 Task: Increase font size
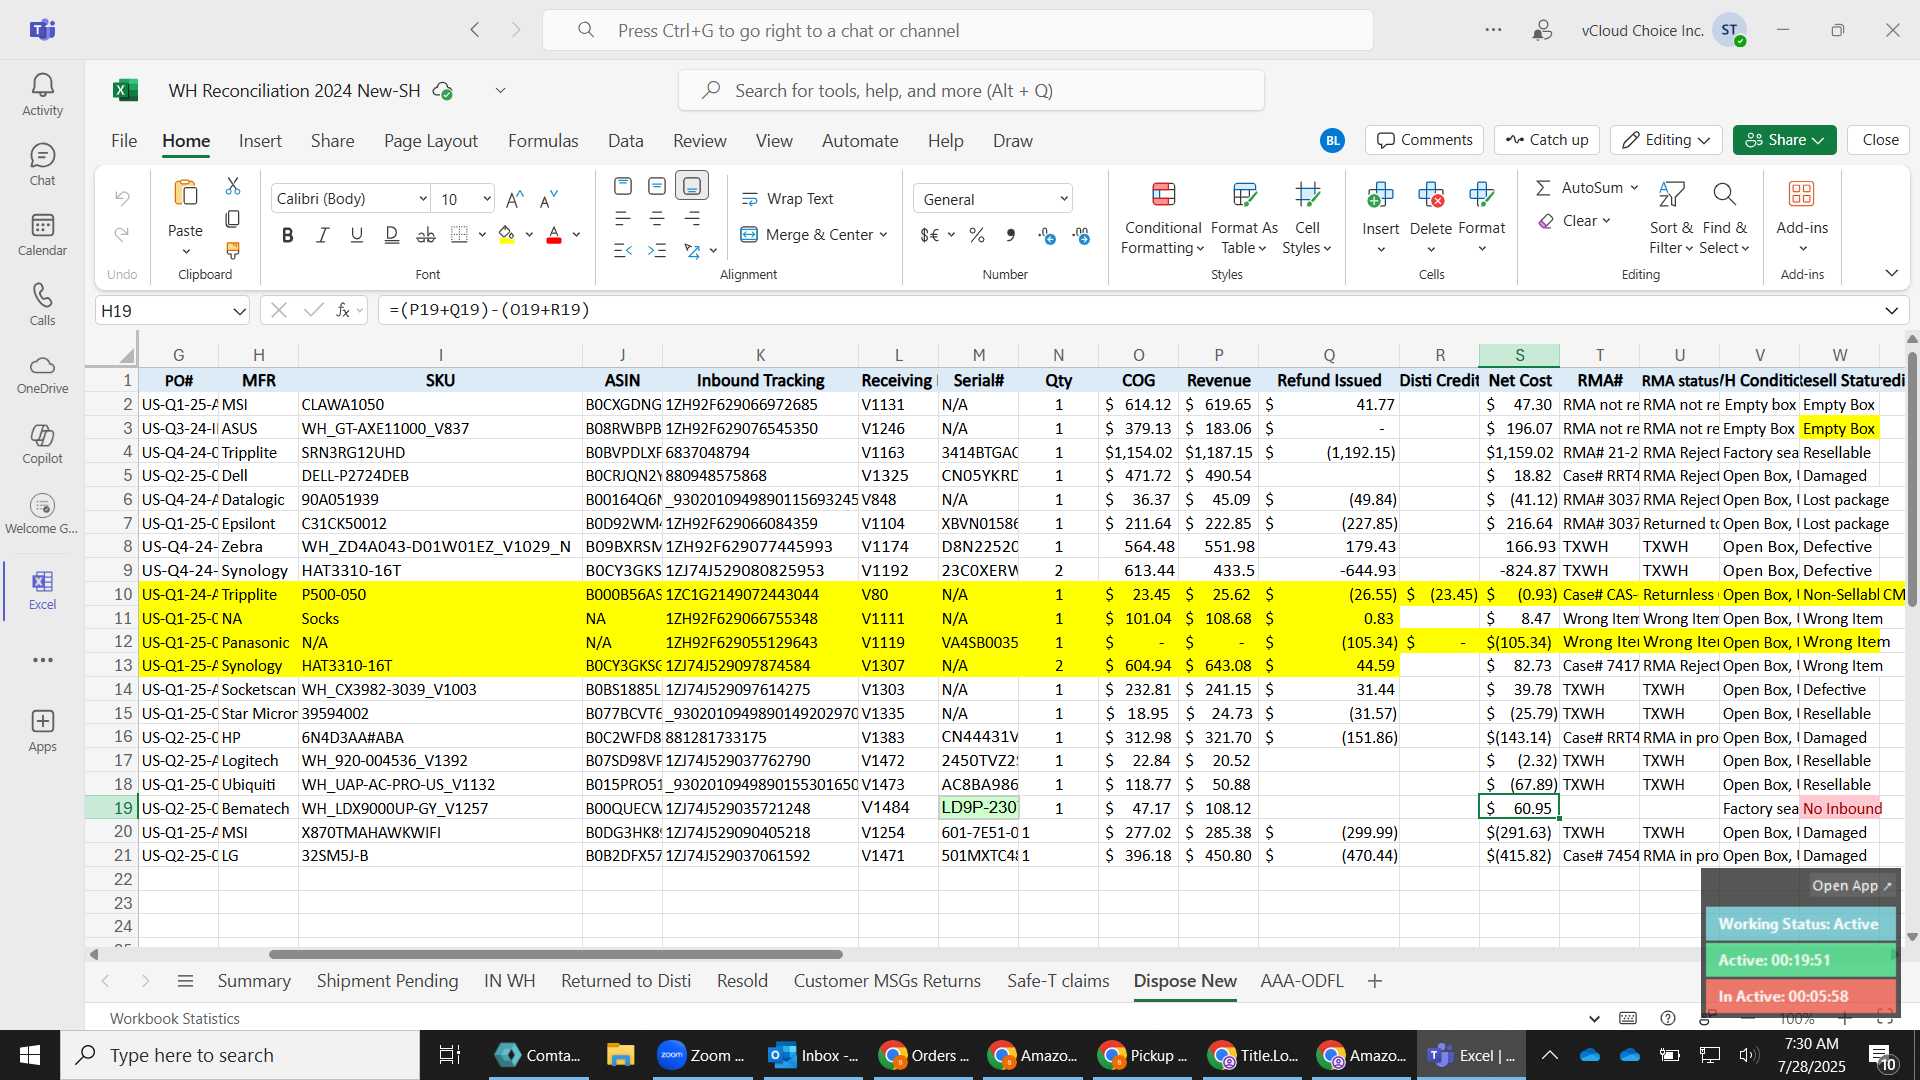(x=515, y=199)
